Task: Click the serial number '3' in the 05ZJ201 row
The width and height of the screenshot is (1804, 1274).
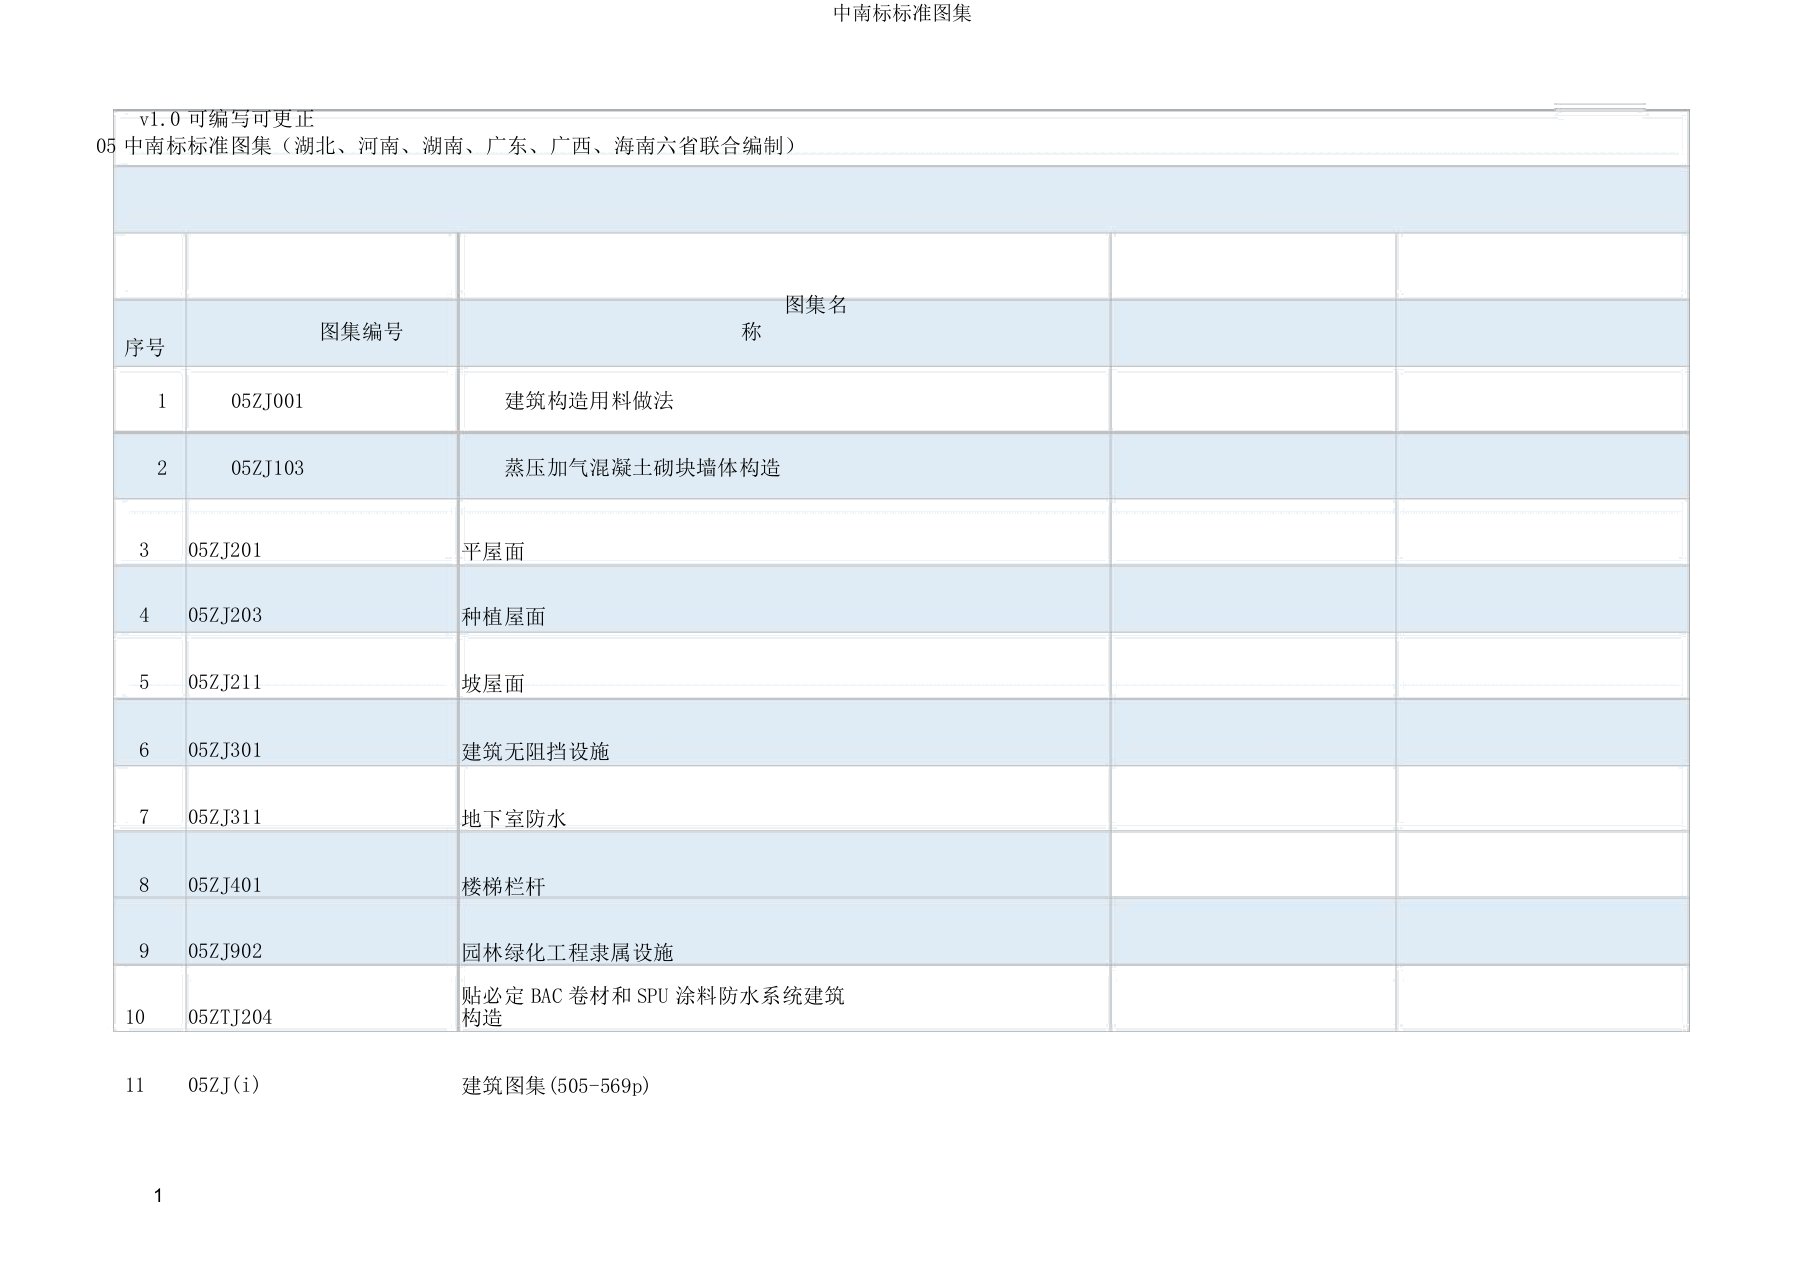Action: point(144,550)
